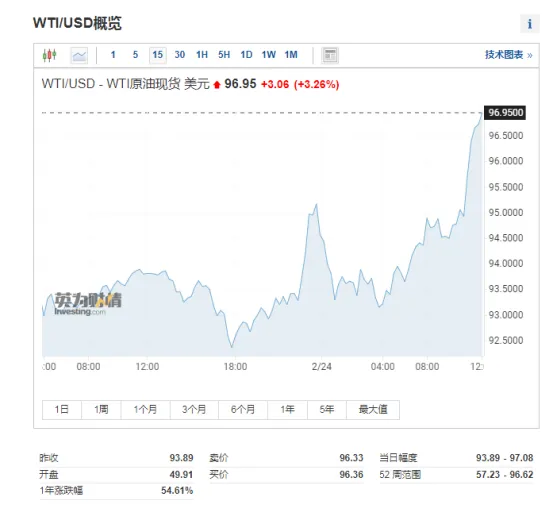This screenshot has width=554, height=521.
Task: Click the WTI/USD概览 heading
Action: (x=77, y=23)
